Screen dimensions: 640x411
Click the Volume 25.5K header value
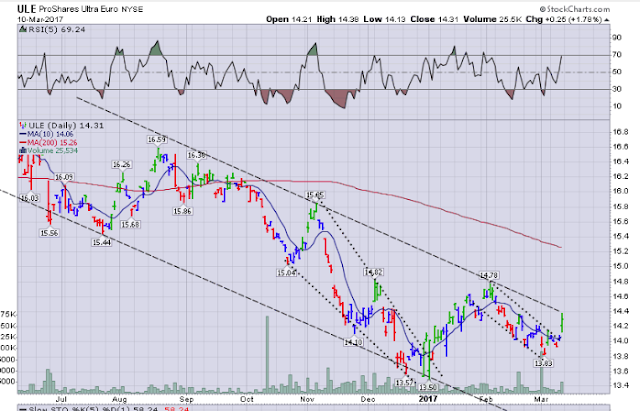click(x=493, y=19)
